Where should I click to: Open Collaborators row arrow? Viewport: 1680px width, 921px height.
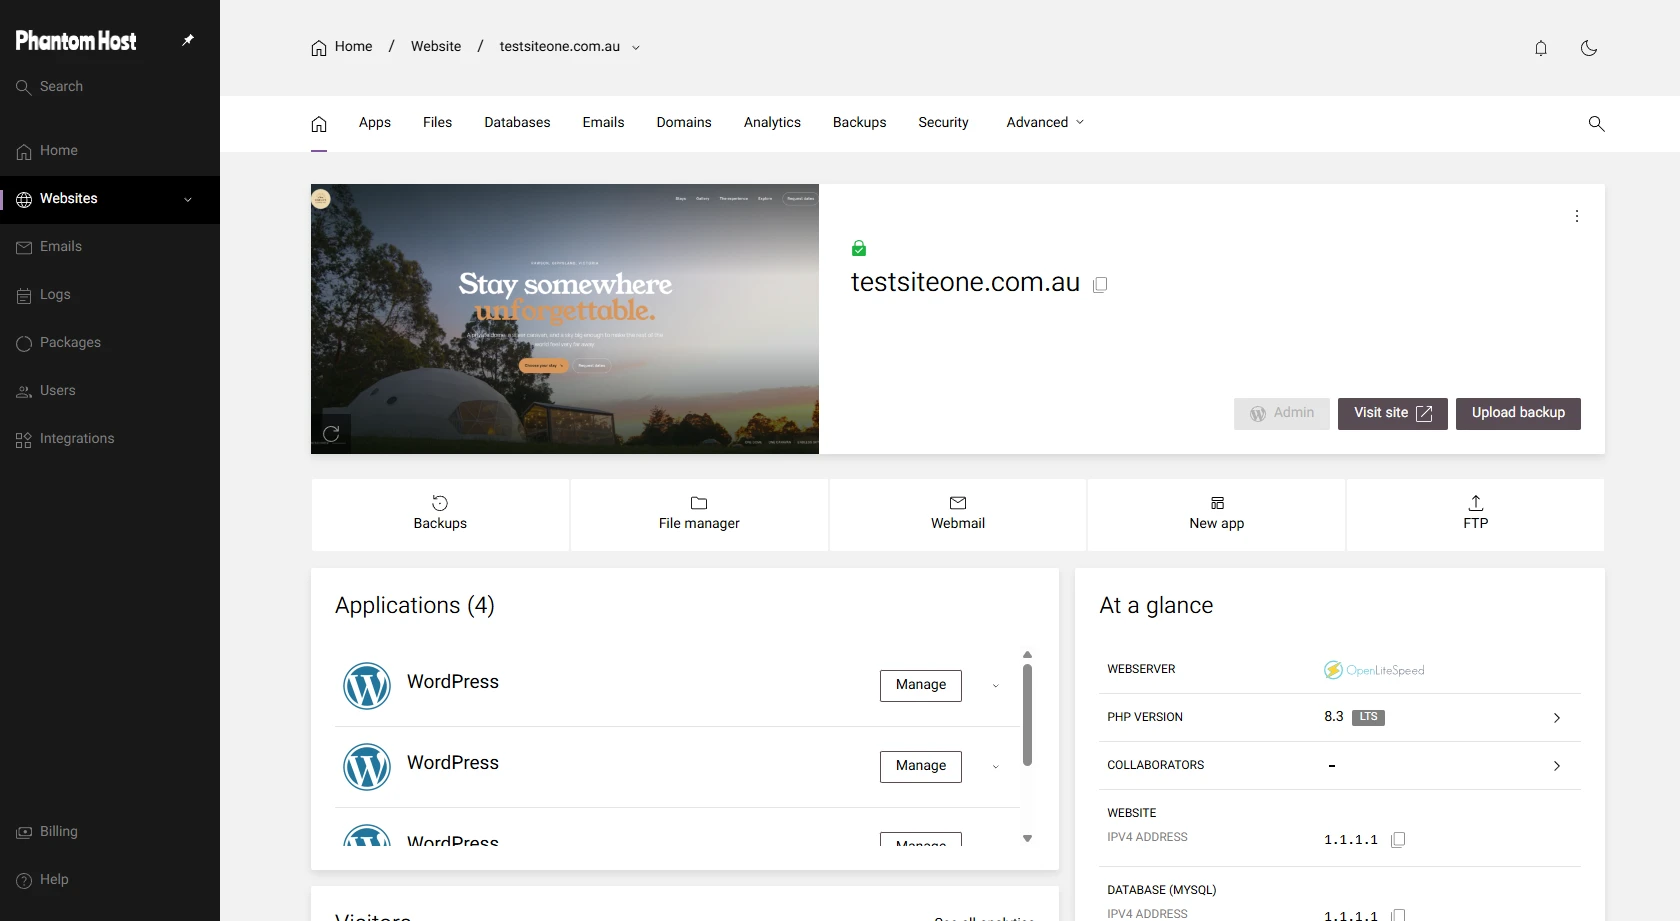pyautogui.click(x=1557, y=766)
